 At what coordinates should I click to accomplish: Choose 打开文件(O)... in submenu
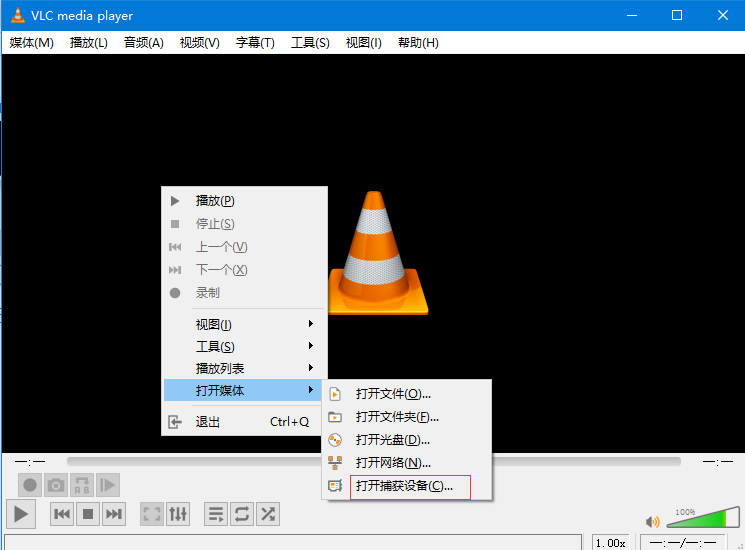point(407,394)
